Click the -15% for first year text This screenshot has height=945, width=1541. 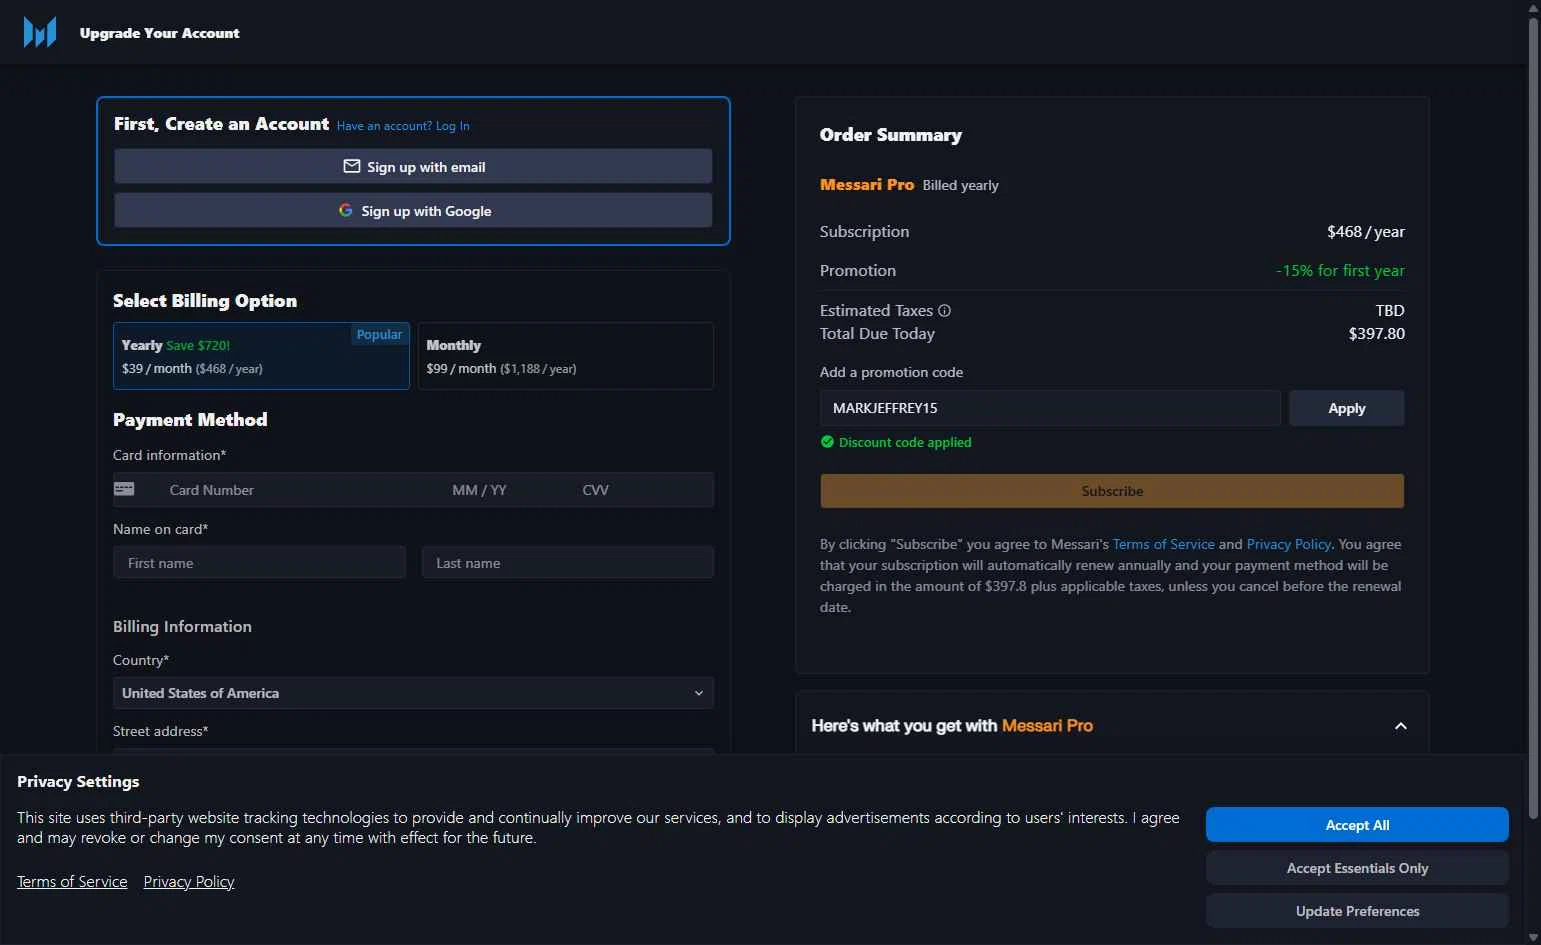1340,271
